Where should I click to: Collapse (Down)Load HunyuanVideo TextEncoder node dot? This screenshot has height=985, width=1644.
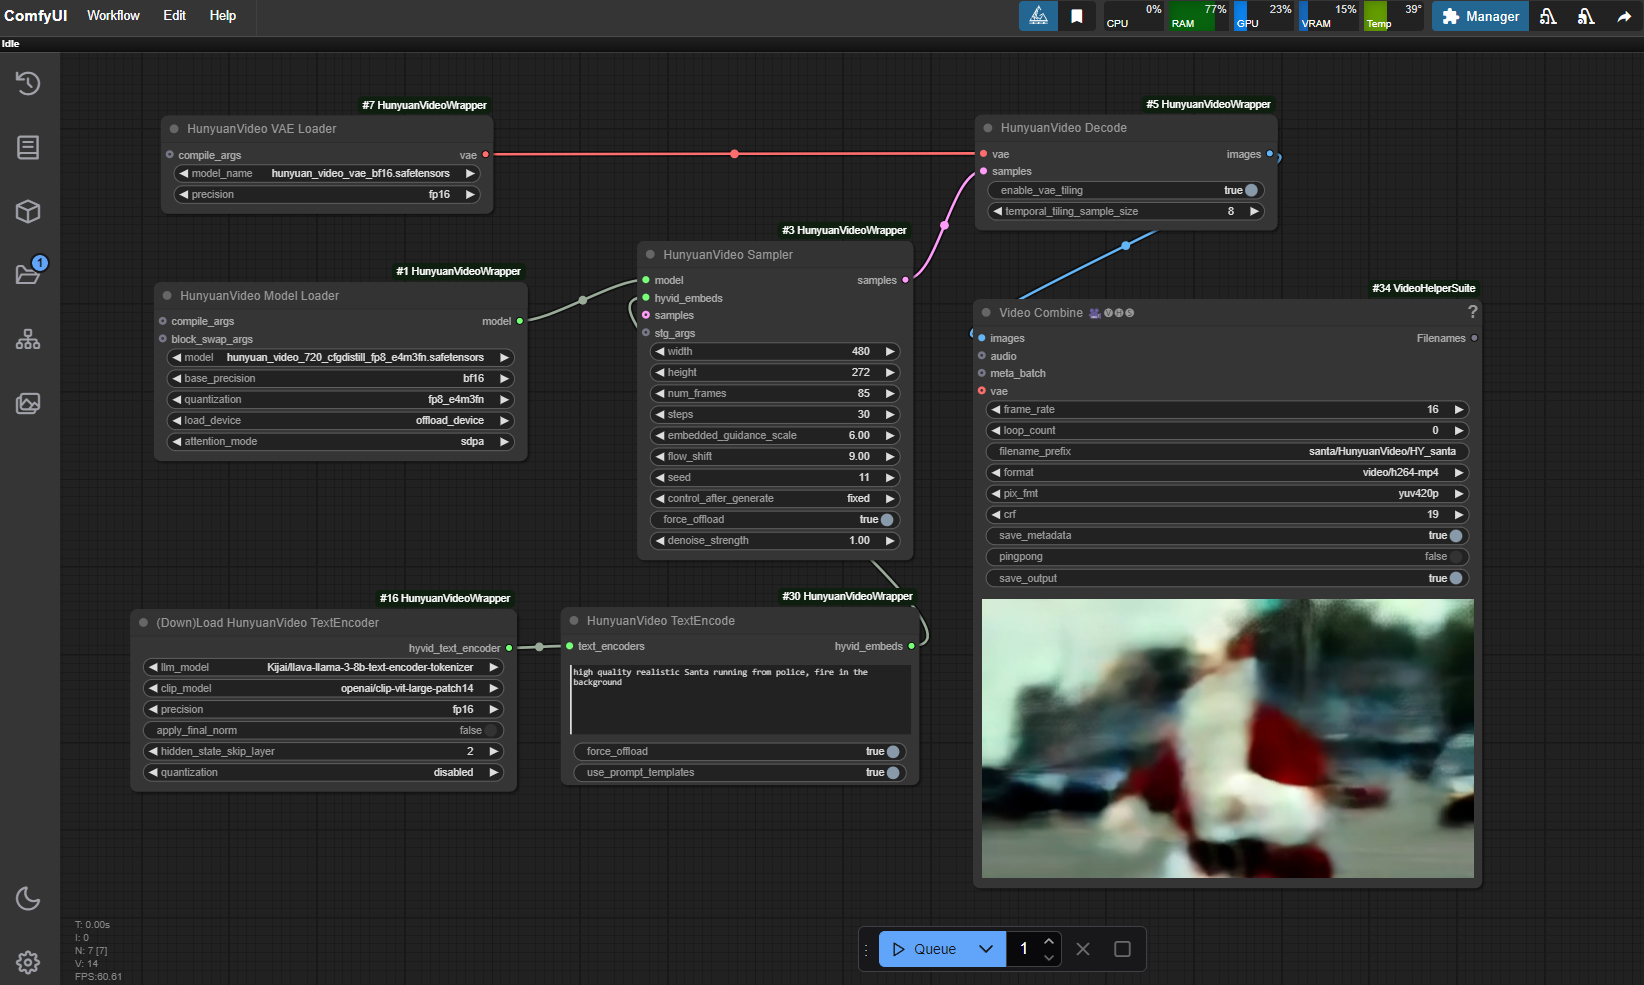(x=143, y=623)
